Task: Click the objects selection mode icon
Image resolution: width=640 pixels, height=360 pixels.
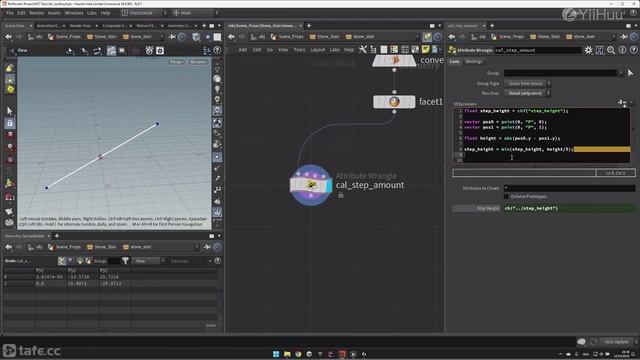Action: [10, 69]
